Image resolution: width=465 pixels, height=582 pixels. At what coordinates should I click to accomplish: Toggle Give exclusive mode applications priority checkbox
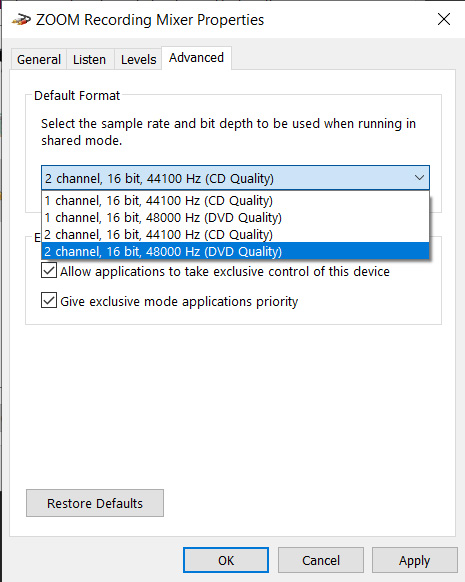coord(49,300)
